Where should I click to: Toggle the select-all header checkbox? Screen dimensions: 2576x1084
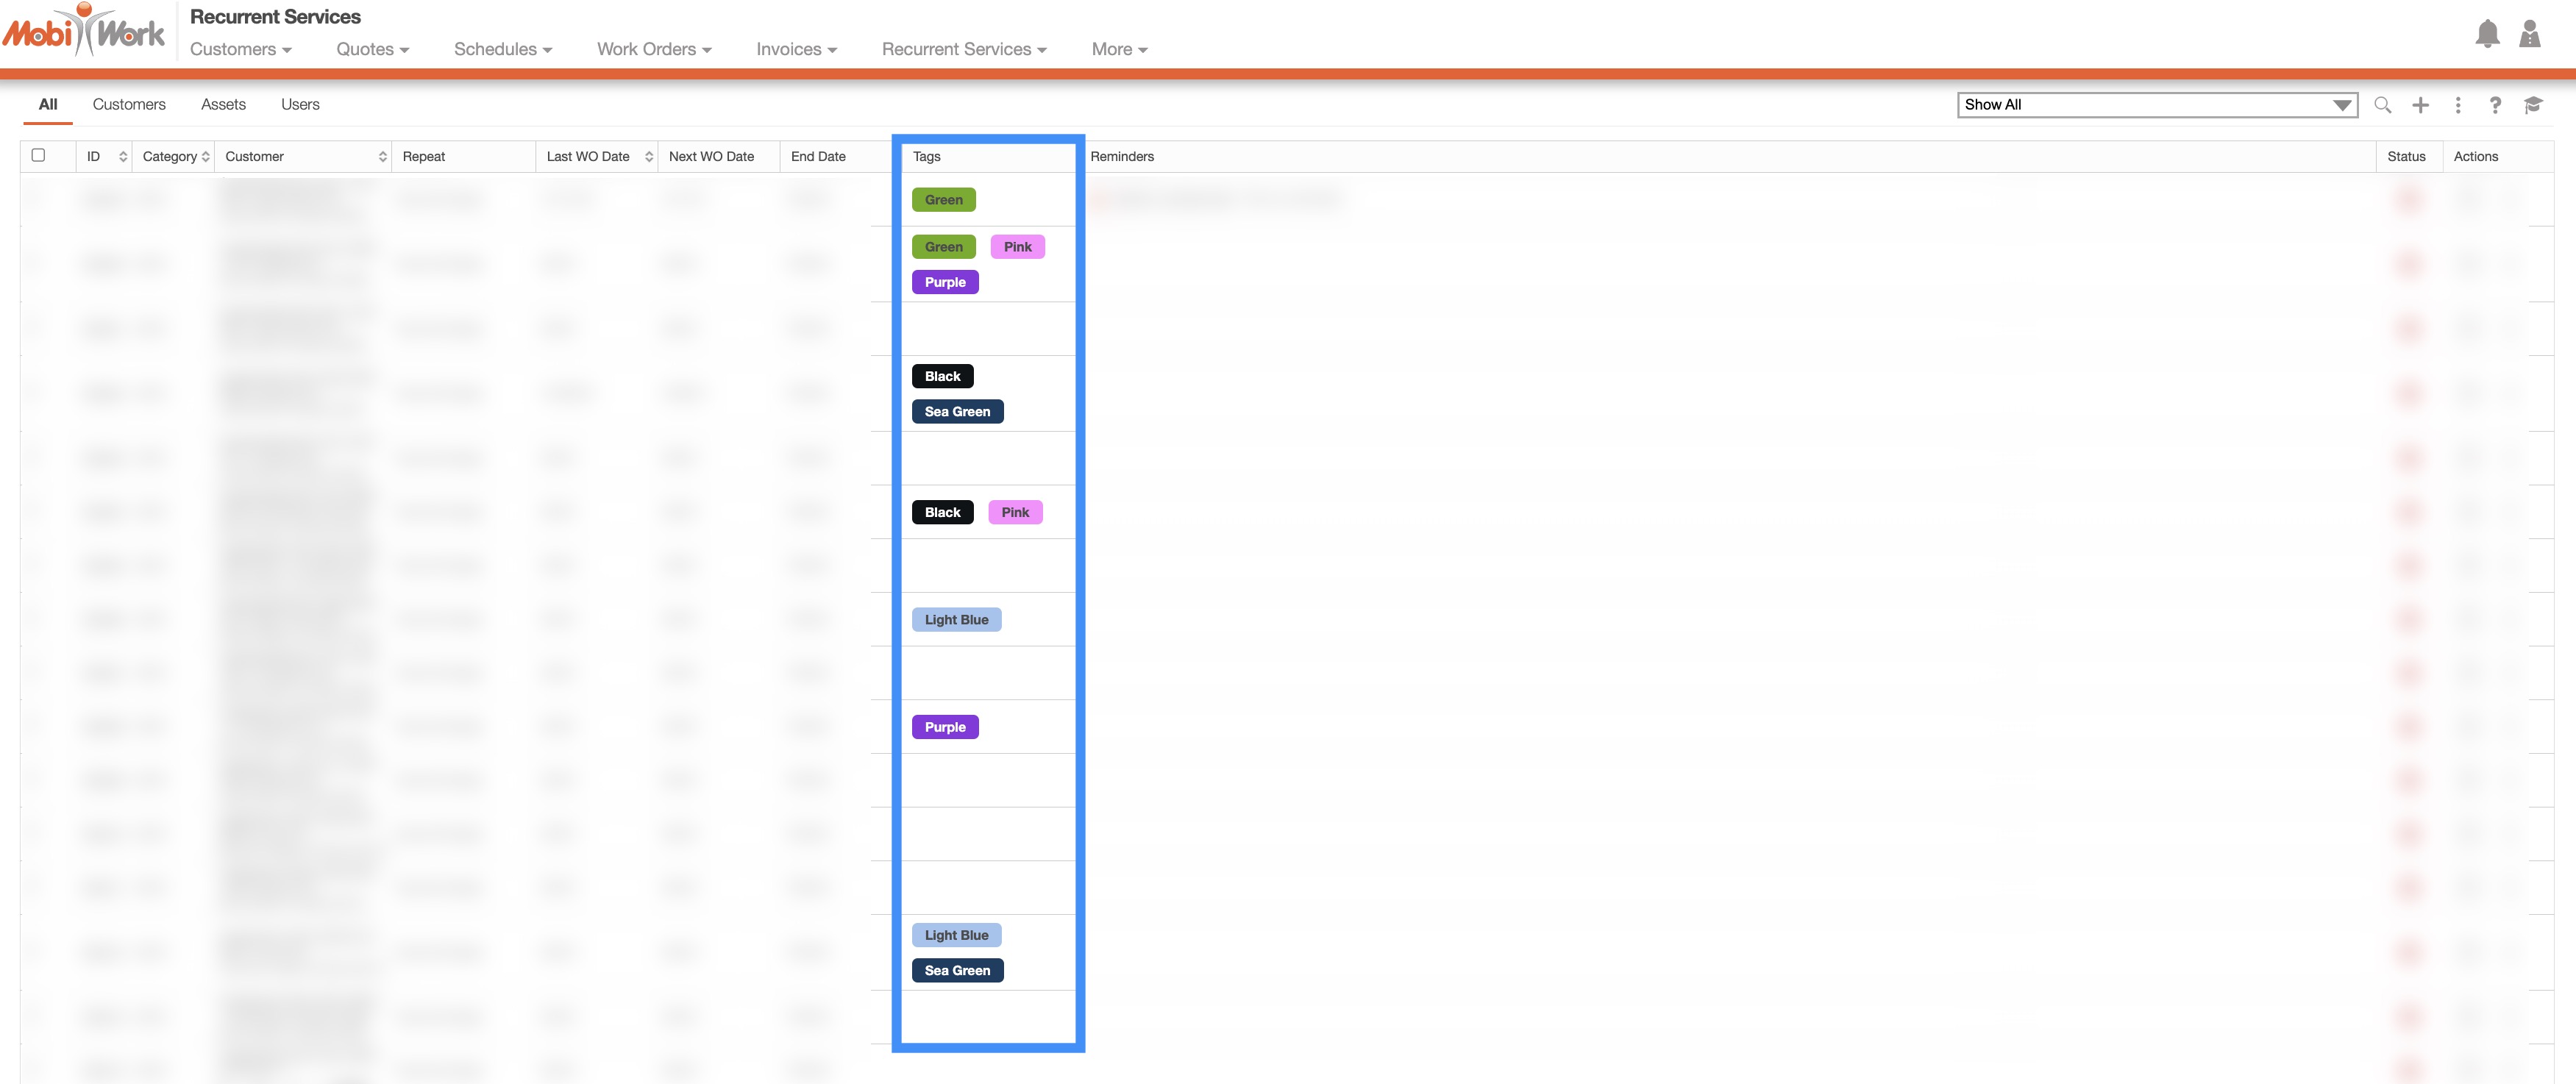point(38,155)
